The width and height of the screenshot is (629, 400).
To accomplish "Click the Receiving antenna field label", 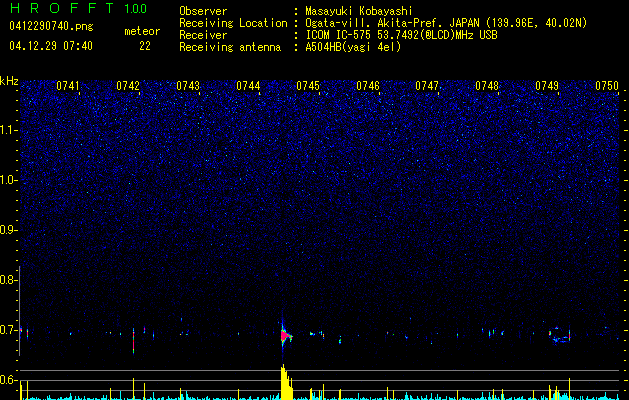I will coord(230,47).
